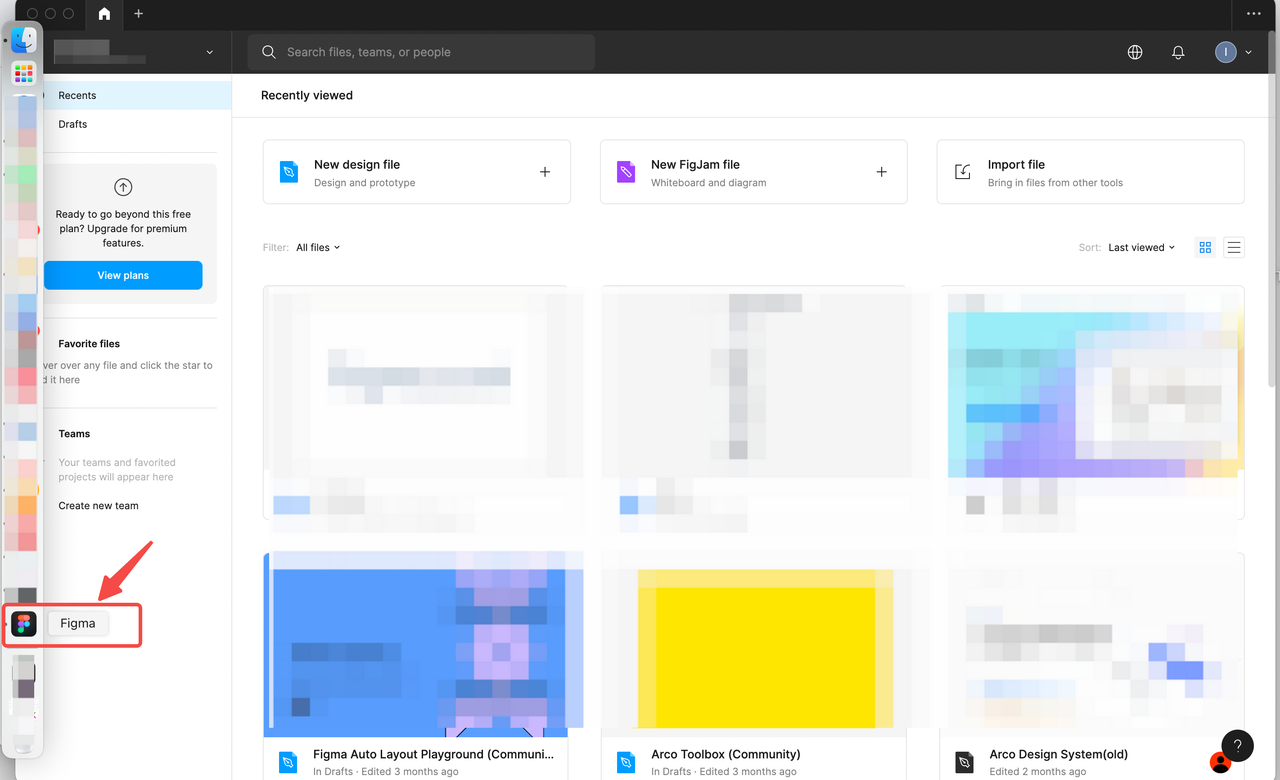Click the plus on New design file

(545, 172)
